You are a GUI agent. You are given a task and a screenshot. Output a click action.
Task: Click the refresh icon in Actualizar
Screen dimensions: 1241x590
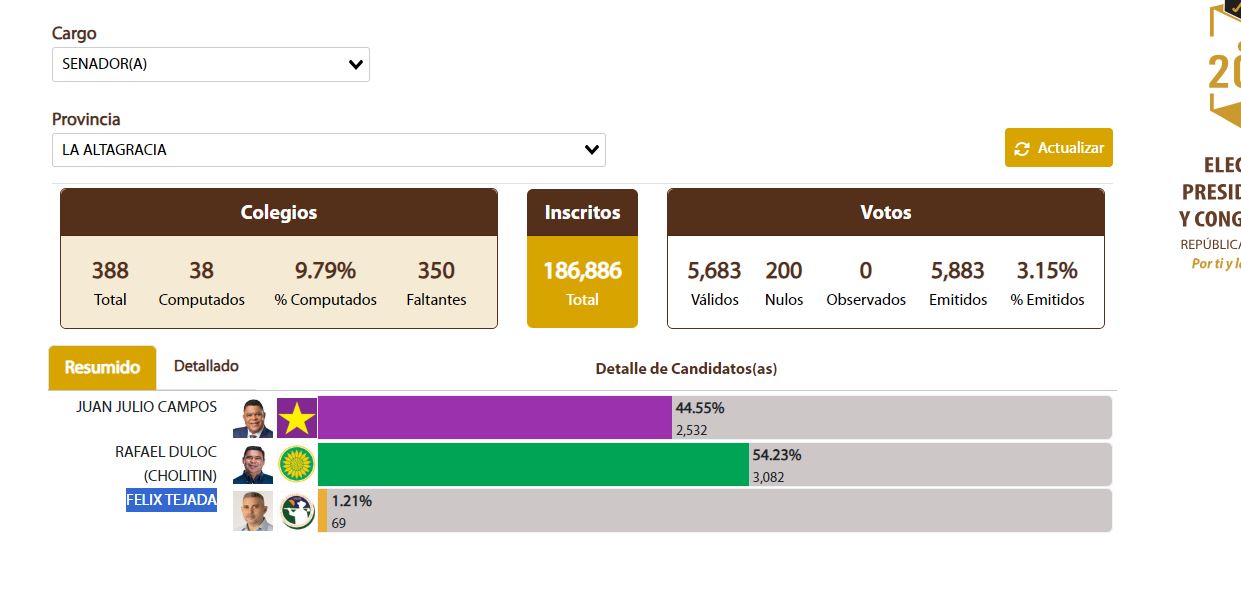tap(1022, 149)
